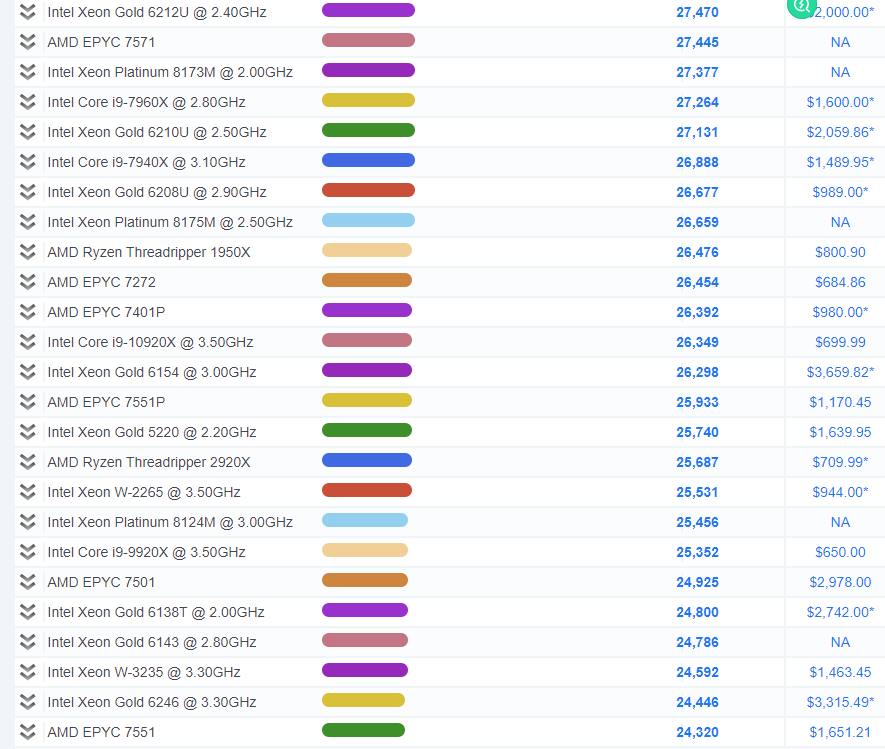Image resolution: width=885 pixels, height=749 pixels.
Task: Click price $684.86 for AMD EPYC 7272
Action: point(840,282)
